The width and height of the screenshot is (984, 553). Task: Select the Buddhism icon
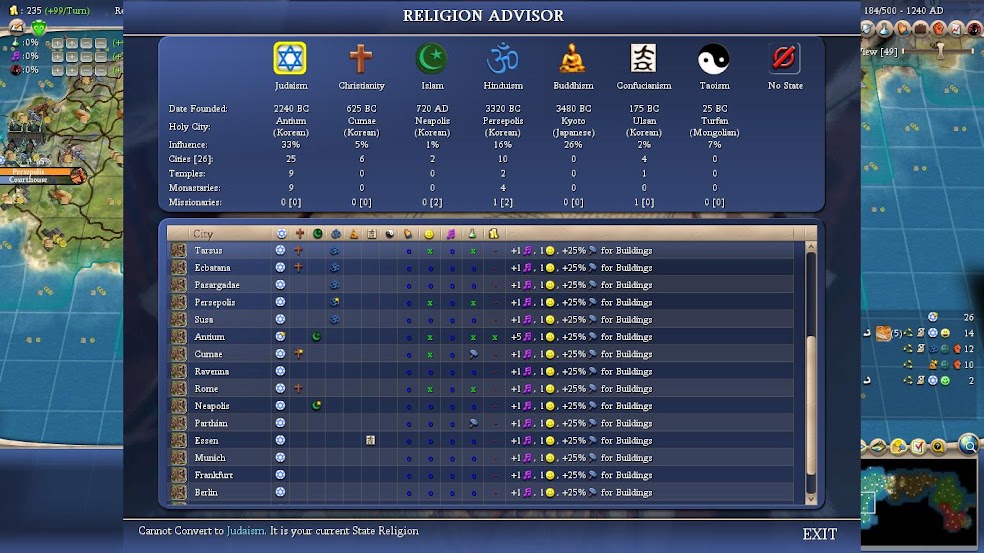[x=572, y=58]
